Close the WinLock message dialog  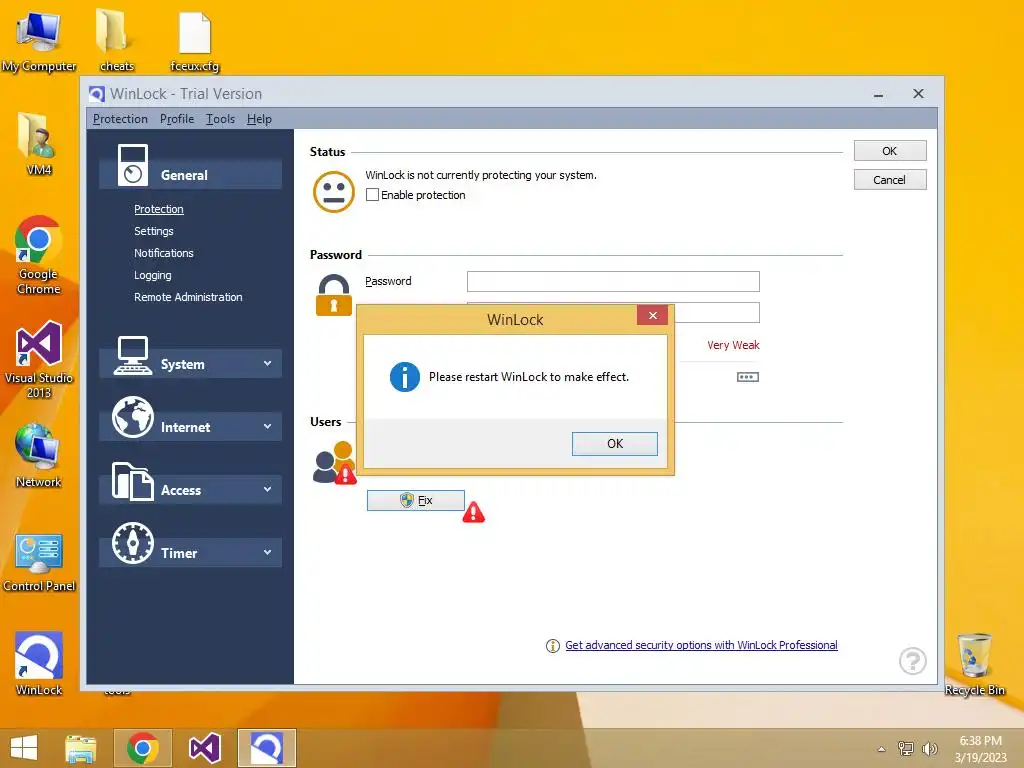(652, 315)
